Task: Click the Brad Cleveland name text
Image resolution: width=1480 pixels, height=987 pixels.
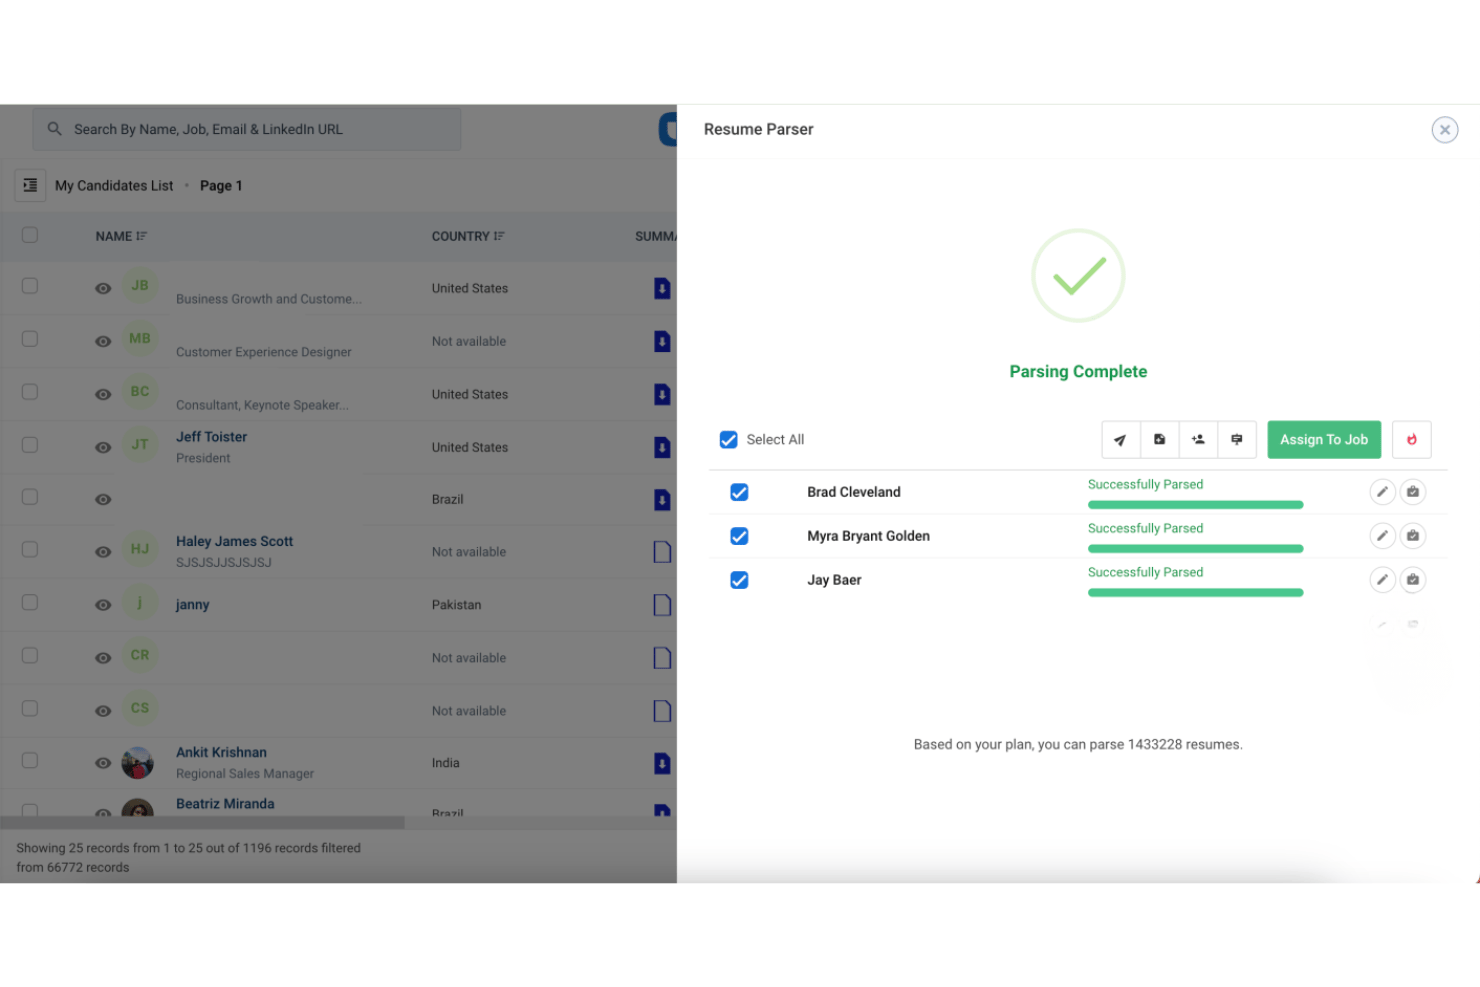Action: [x=854, y=492]
